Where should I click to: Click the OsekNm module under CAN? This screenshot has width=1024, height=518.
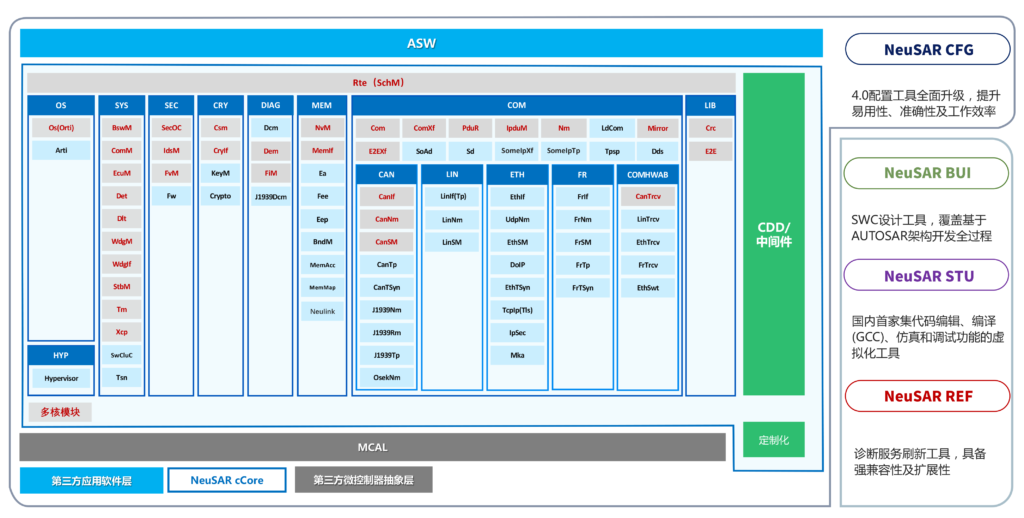click(386, 377)
